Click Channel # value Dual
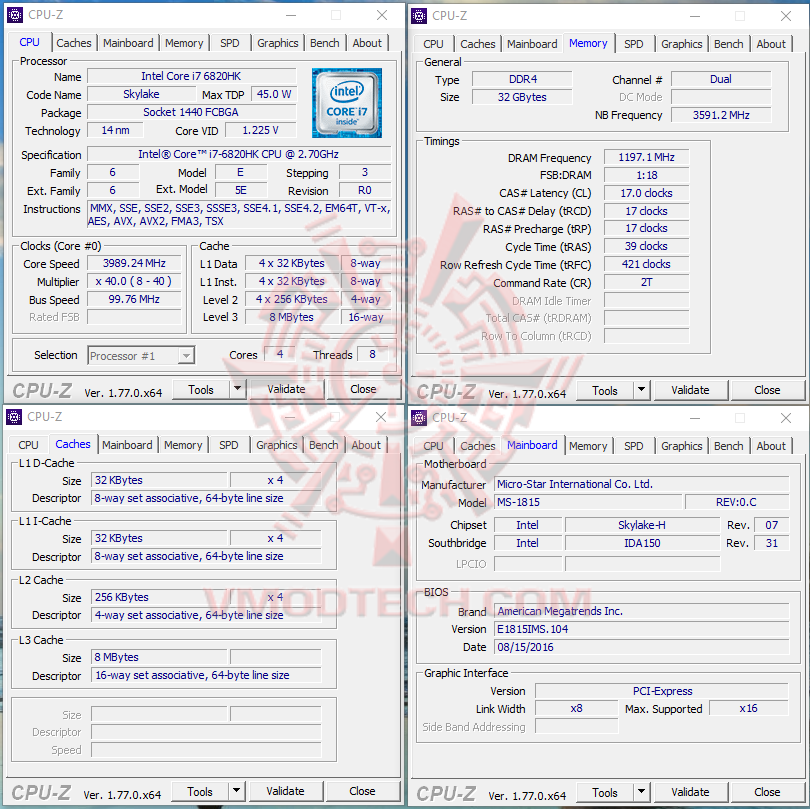The width and height of the screenshot is (810, 809). (x=721, y=79)
